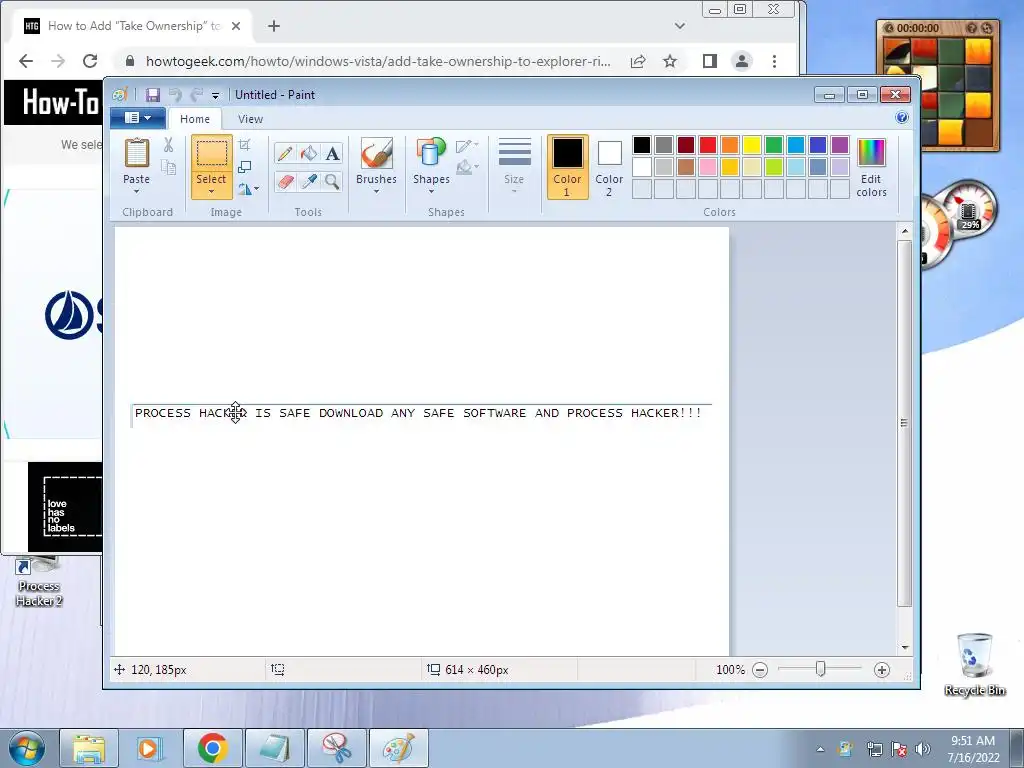The height and width of the screenshot is (768, 1024).
Task: Switch to the Home ribbon tab
Action: (x=195, y=119)
